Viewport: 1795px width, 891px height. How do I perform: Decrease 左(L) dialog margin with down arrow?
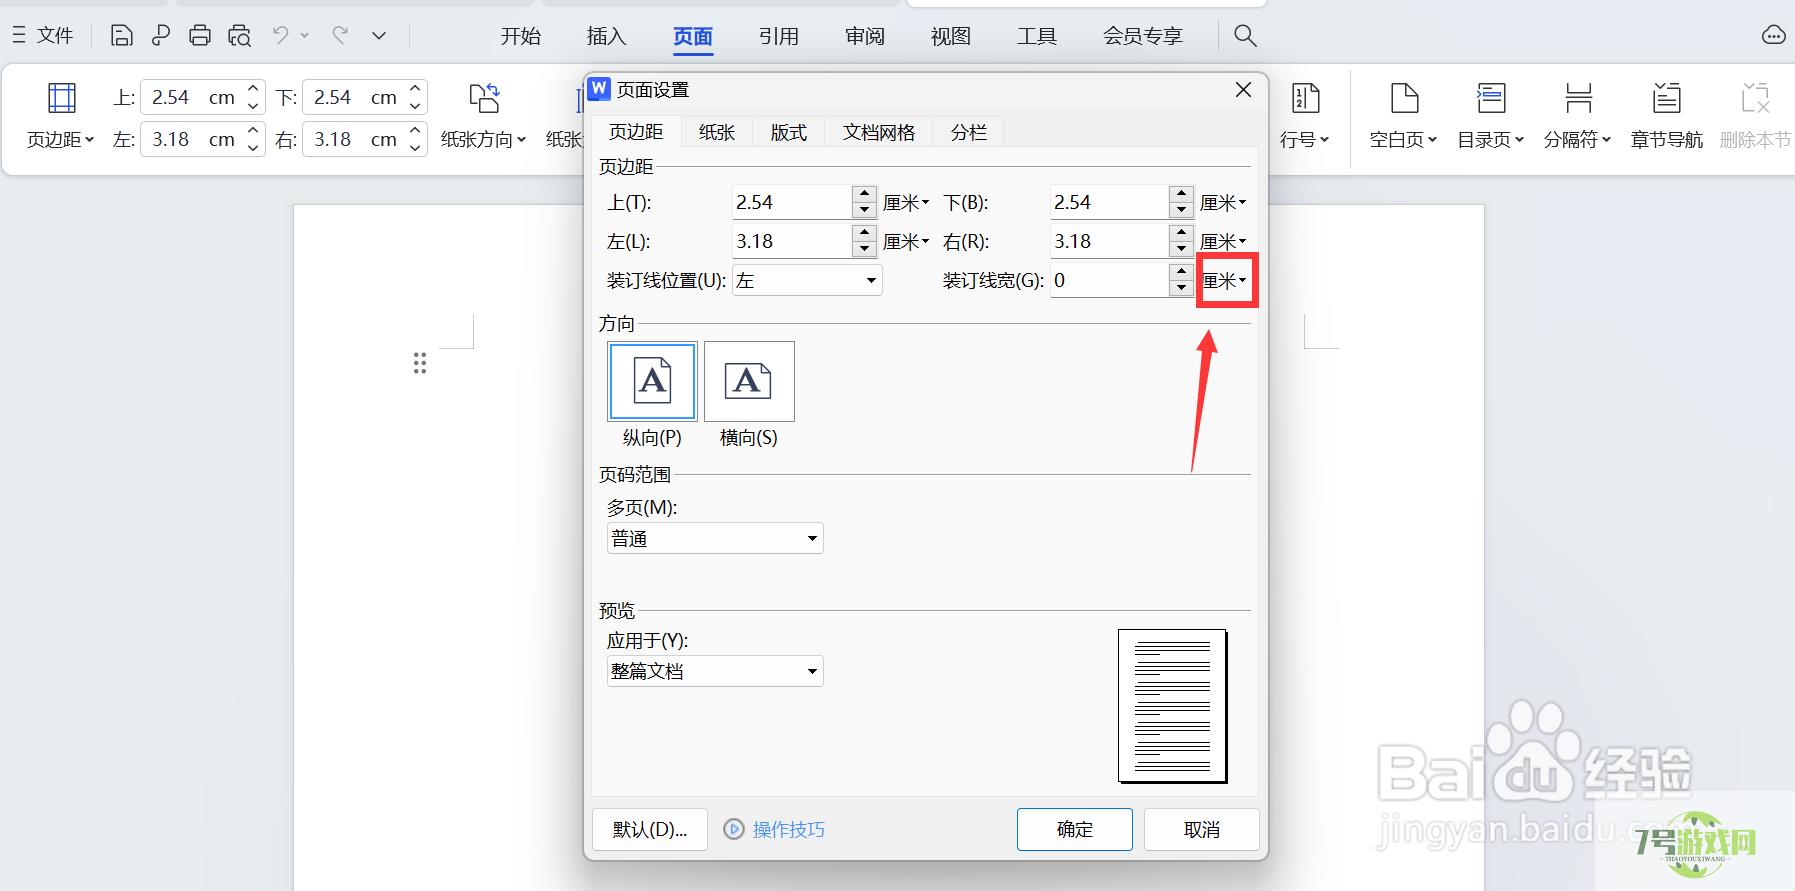coord(865,249)
